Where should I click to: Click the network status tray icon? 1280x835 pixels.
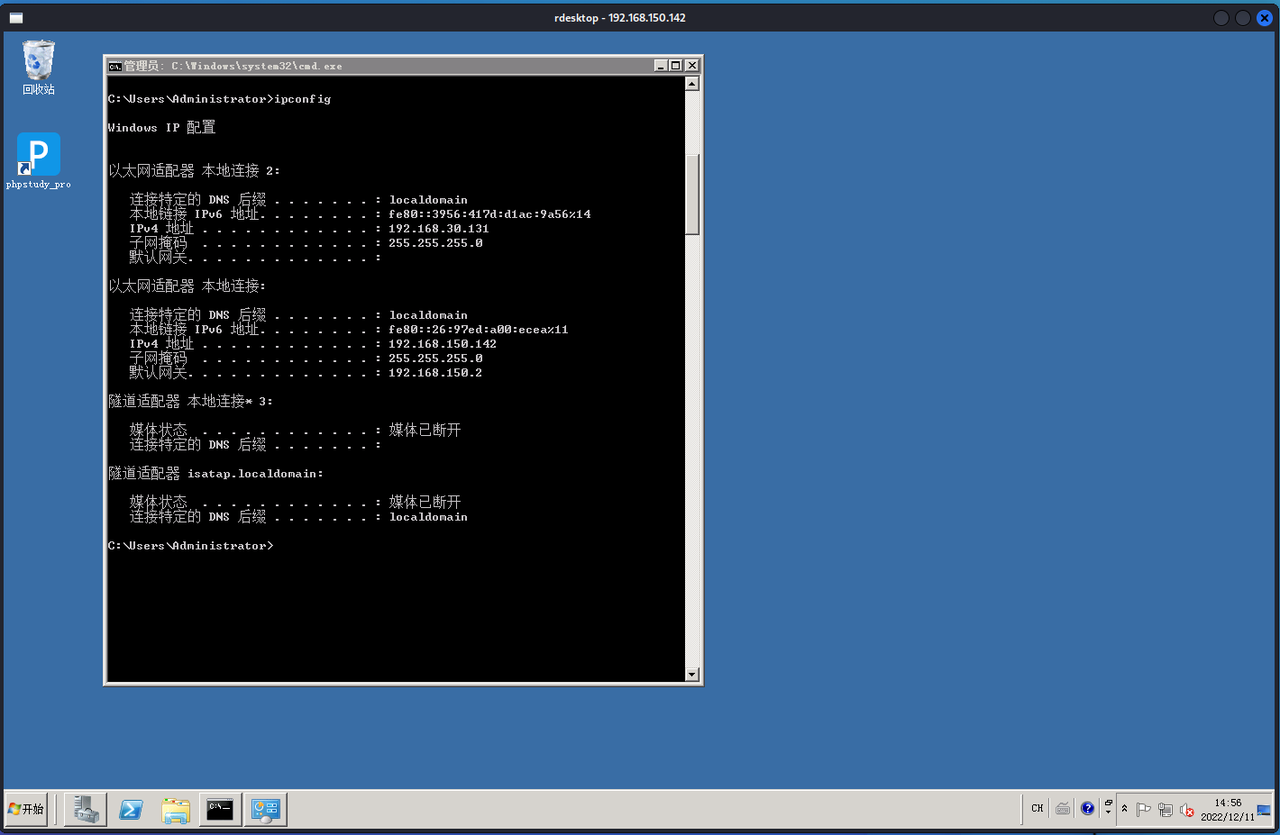pos(1165,809)
